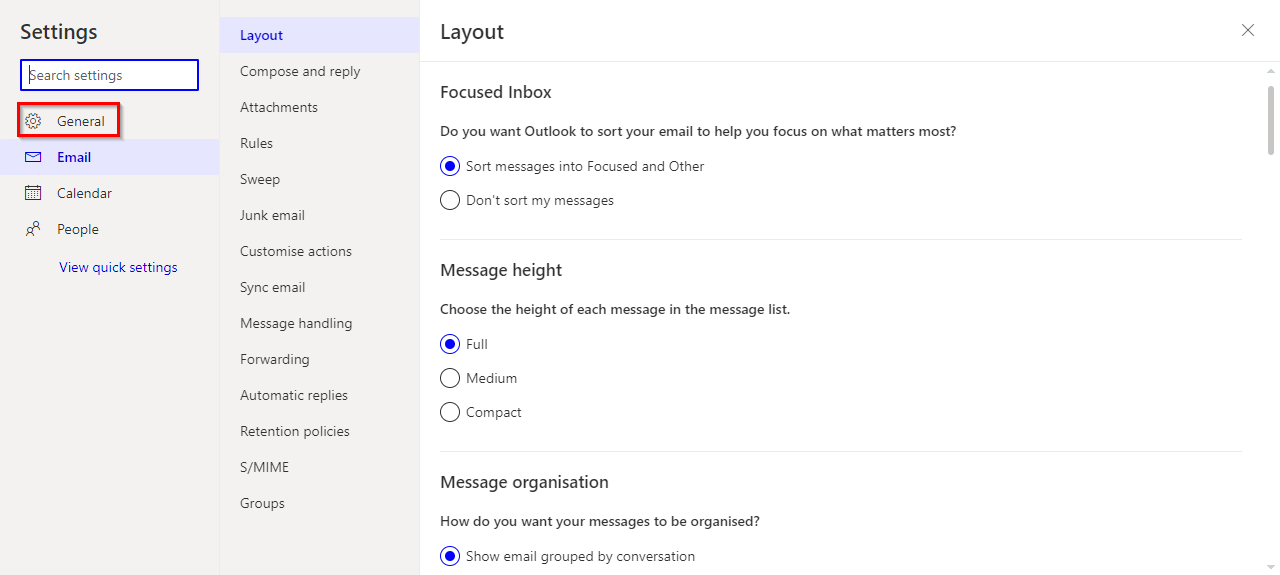Viewport: 1280px width, 575px height.
Task: Close the Settings panel with X
Action: (1248, 30)
